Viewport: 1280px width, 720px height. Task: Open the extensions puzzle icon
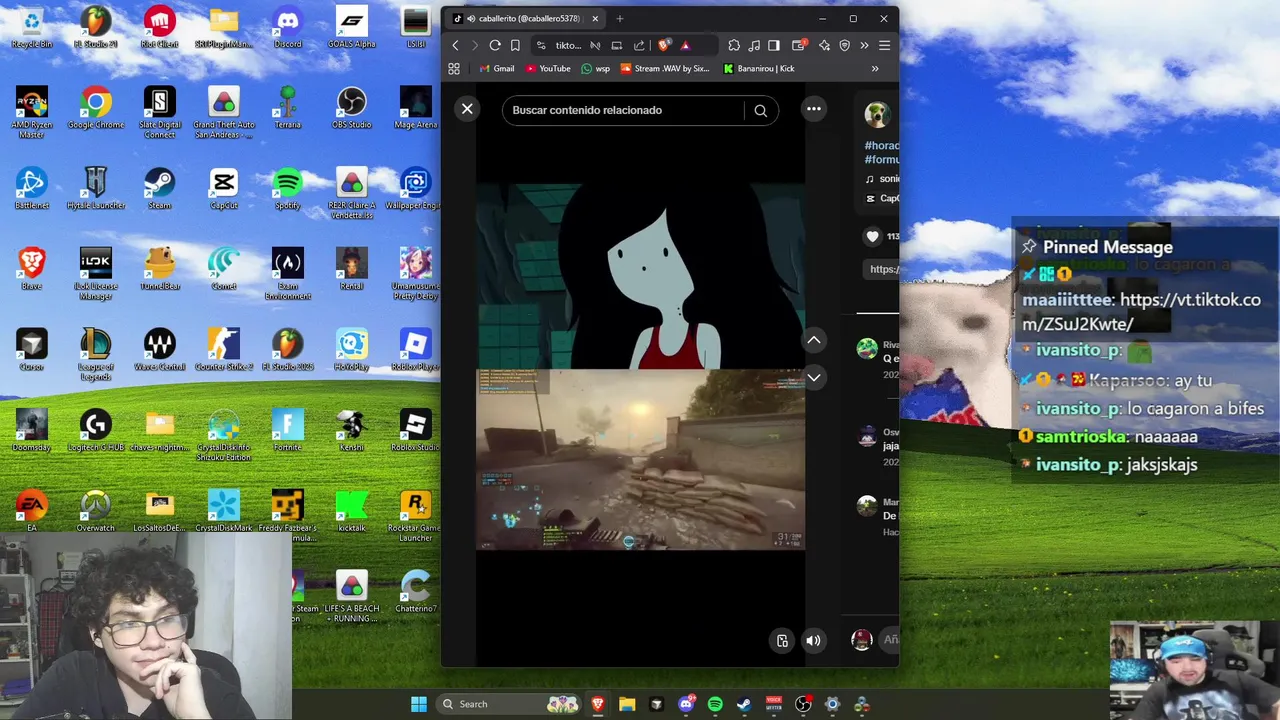[734, 45]
